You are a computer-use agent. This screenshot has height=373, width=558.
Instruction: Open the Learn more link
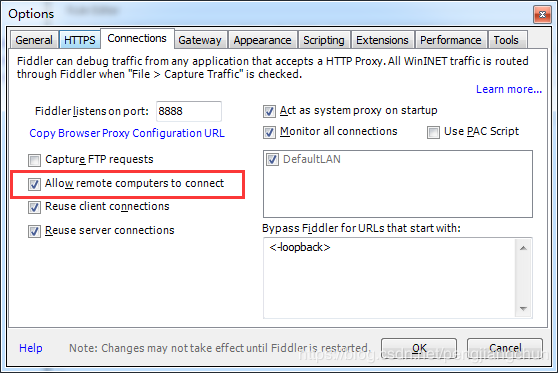[x=509, y=89]
